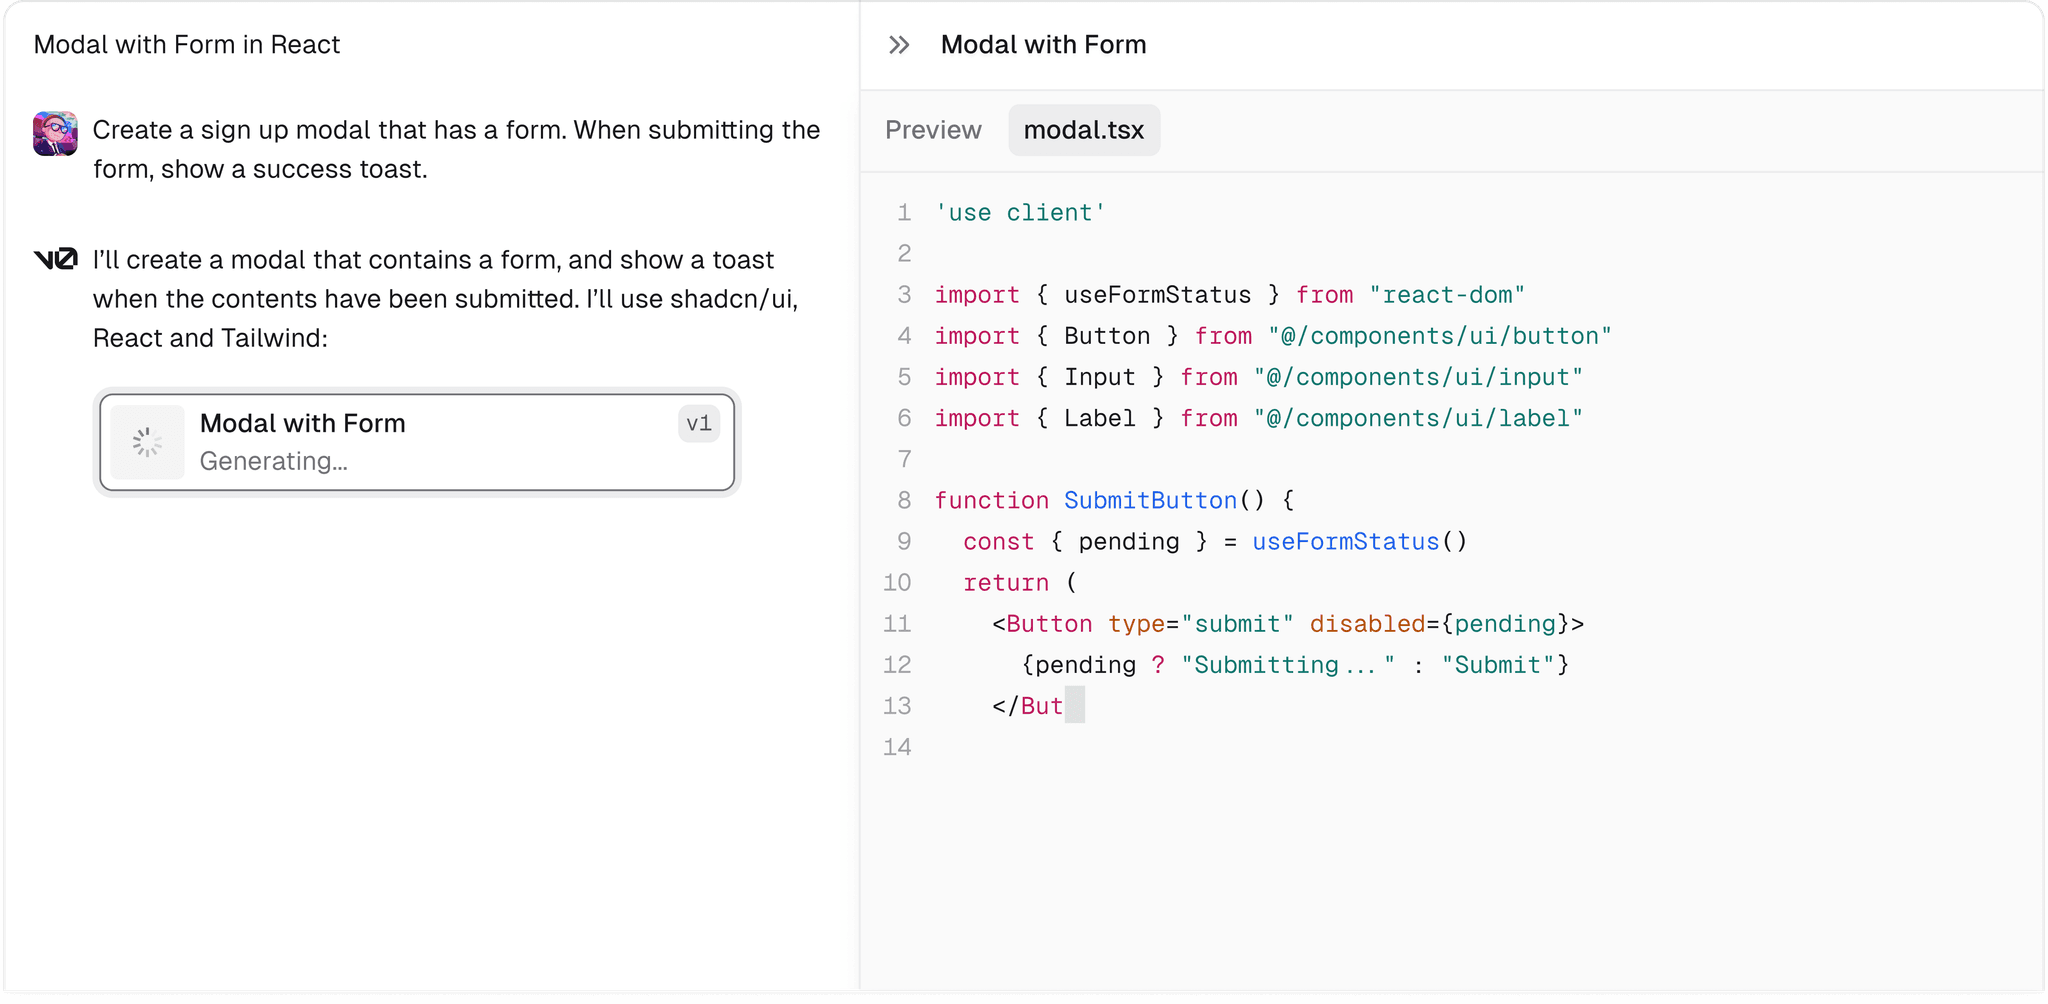
Task: Click the v1 version badge
Action: 698,423
